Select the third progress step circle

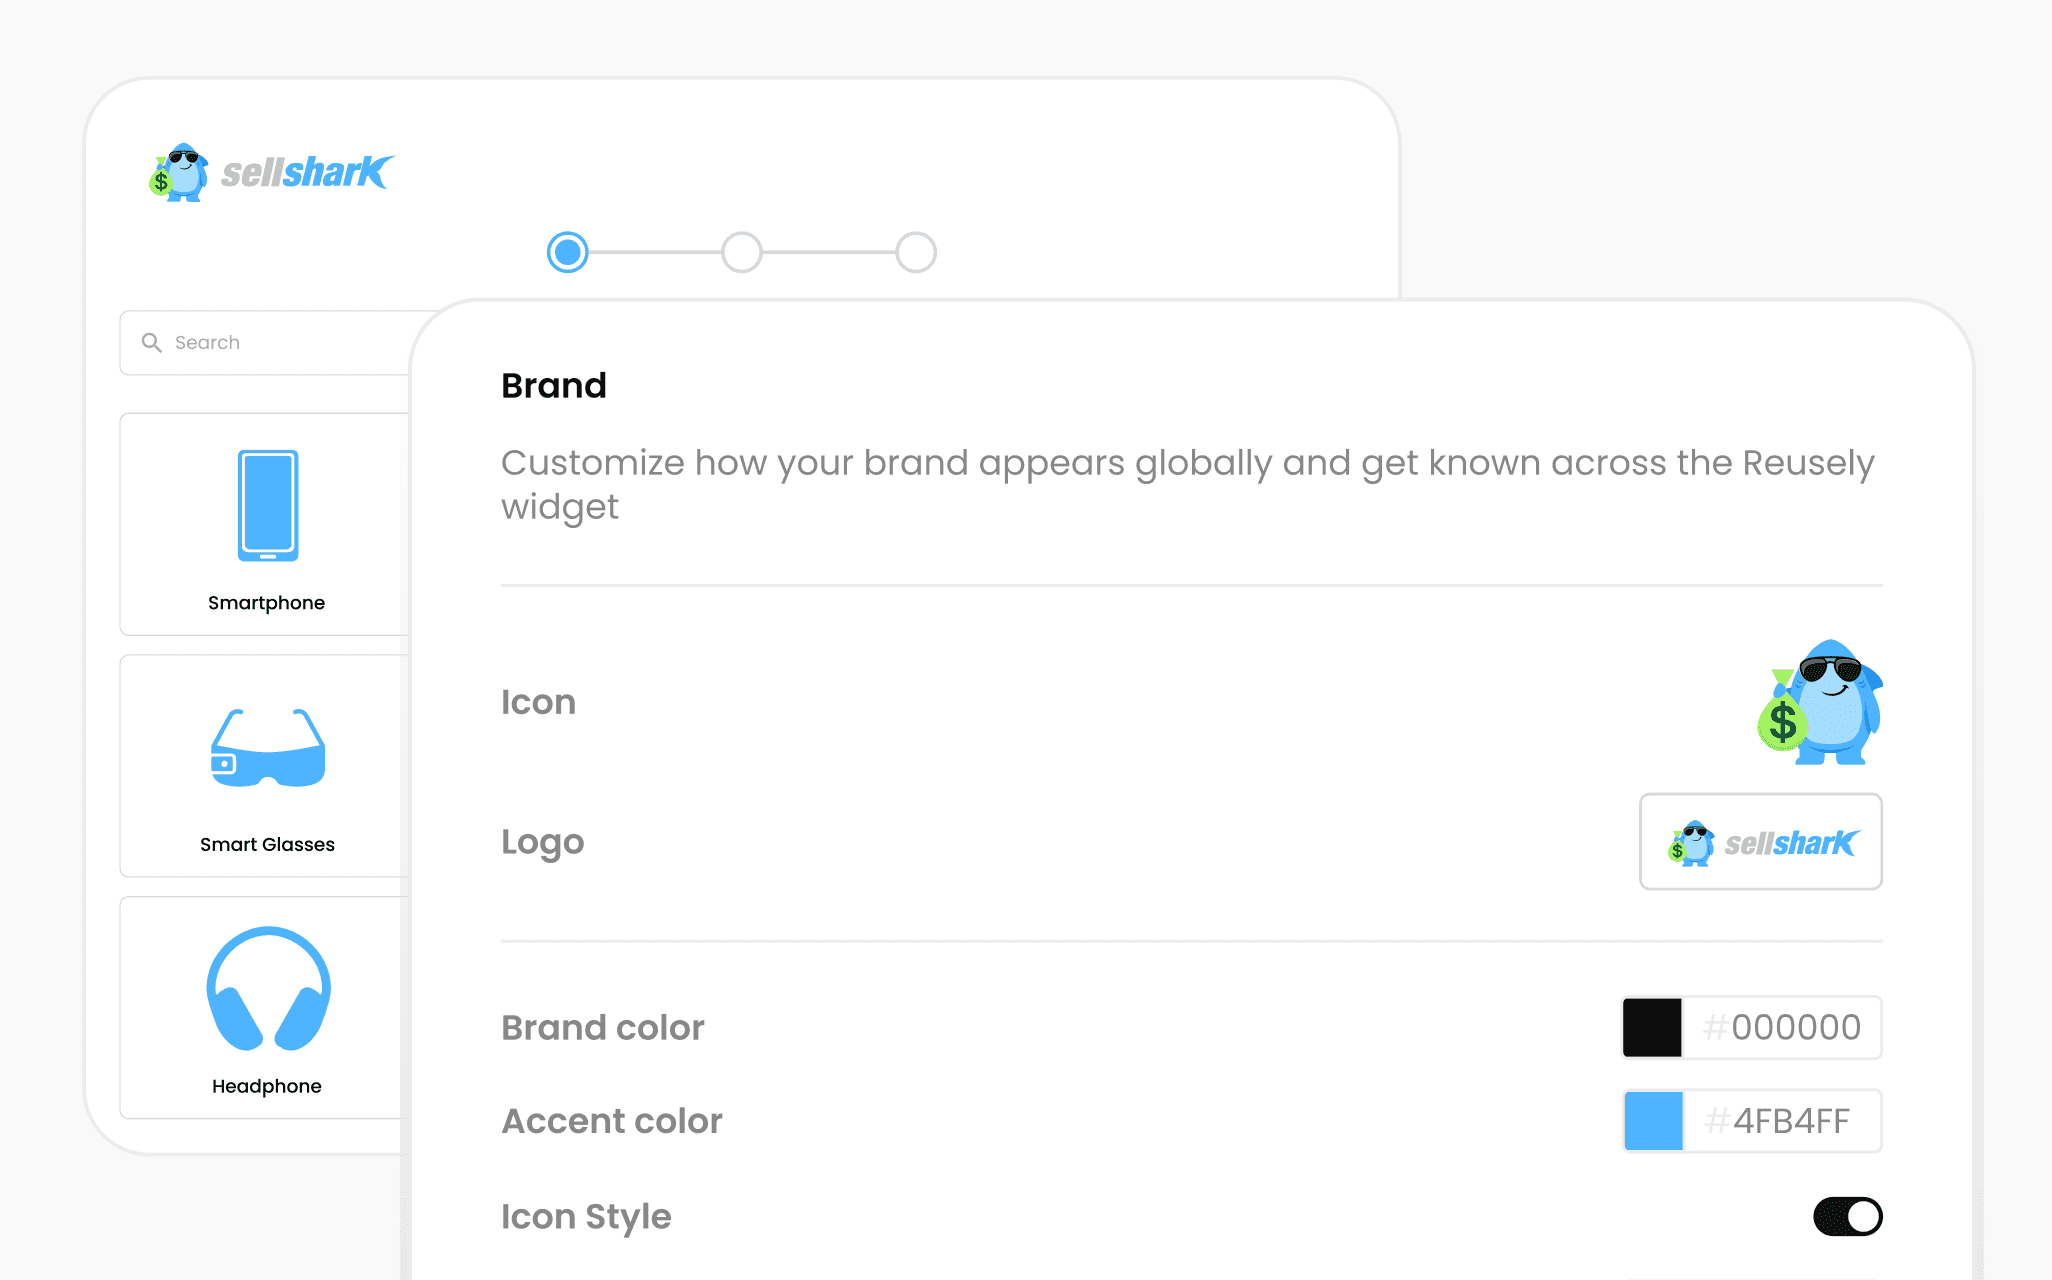916,252
